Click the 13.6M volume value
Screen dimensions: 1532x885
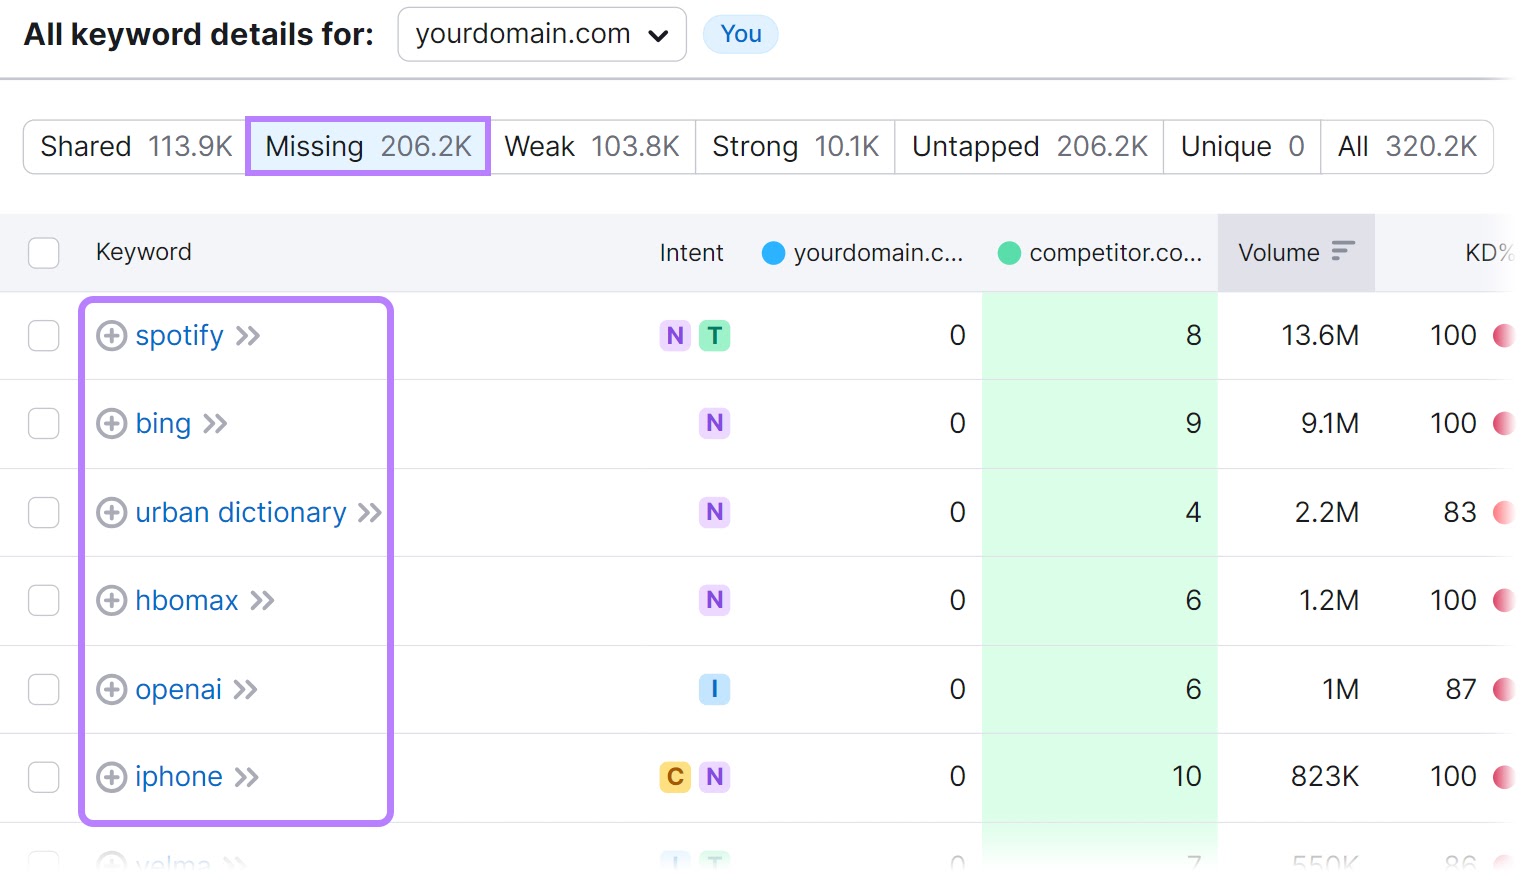1320,336
